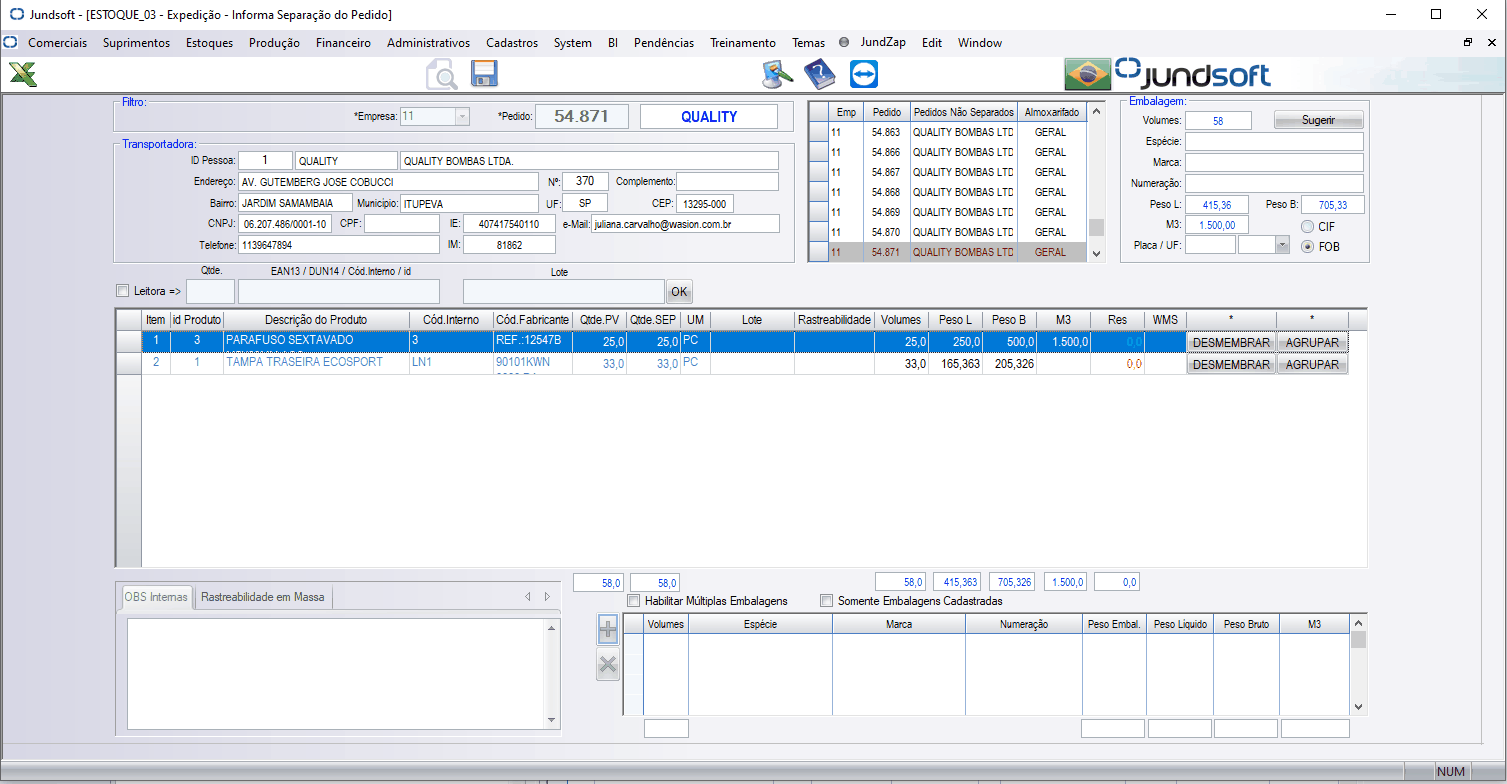Check Somente Embalagens Cadastradas
This screenshot has height=784, width=1507.
click(826, 601)
